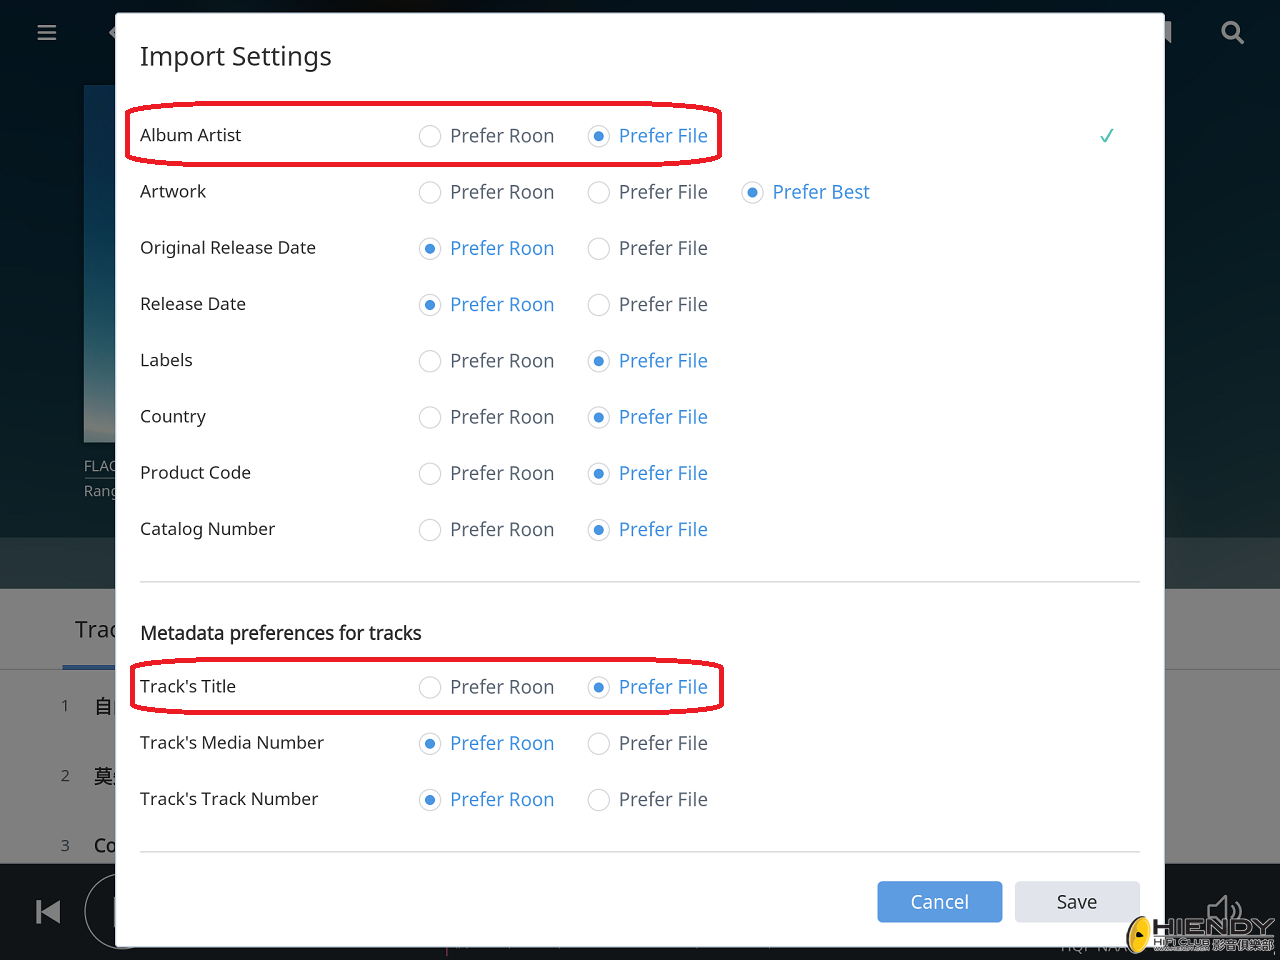Open search with the magnifier icon
The width and height of the screenshot is (1280, 960).
1232,33
